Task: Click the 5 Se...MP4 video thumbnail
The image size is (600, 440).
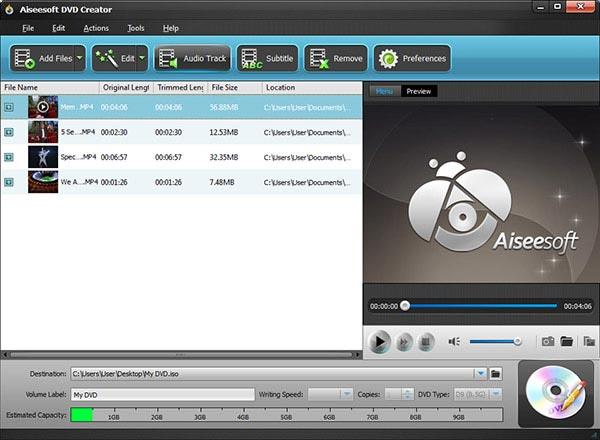Action: pyautogui.click(x=43, y=132)
